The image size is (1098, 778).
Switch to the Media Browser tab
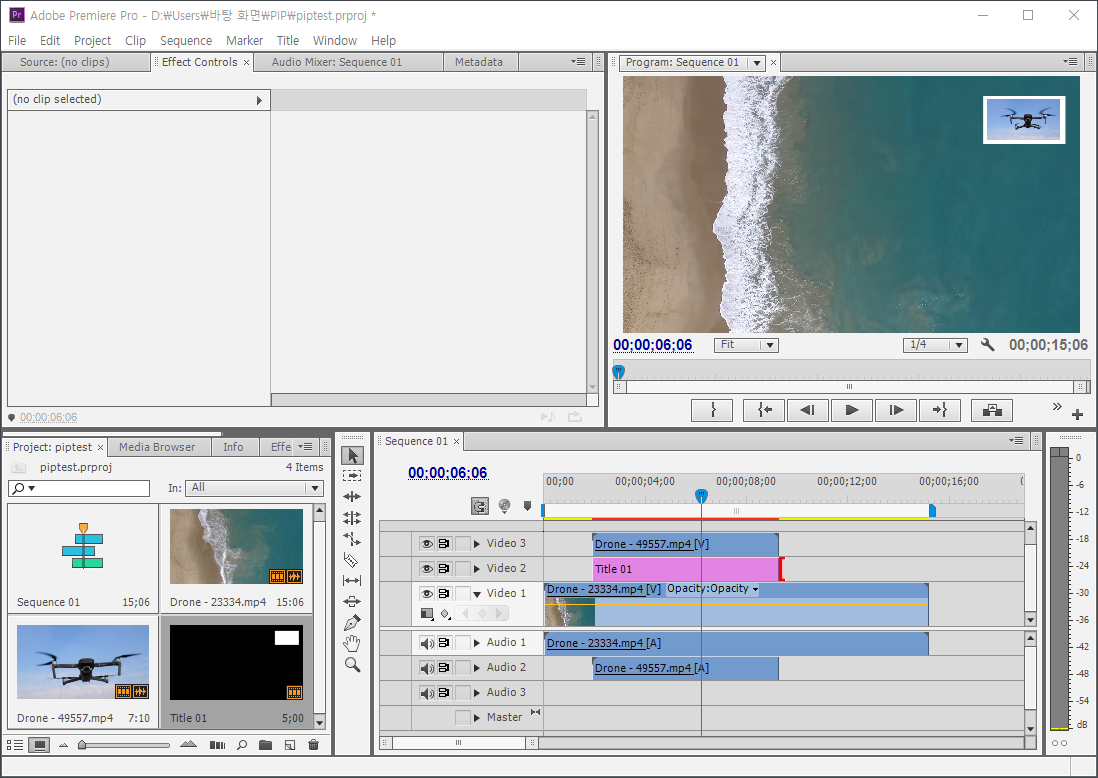[157, 447]
